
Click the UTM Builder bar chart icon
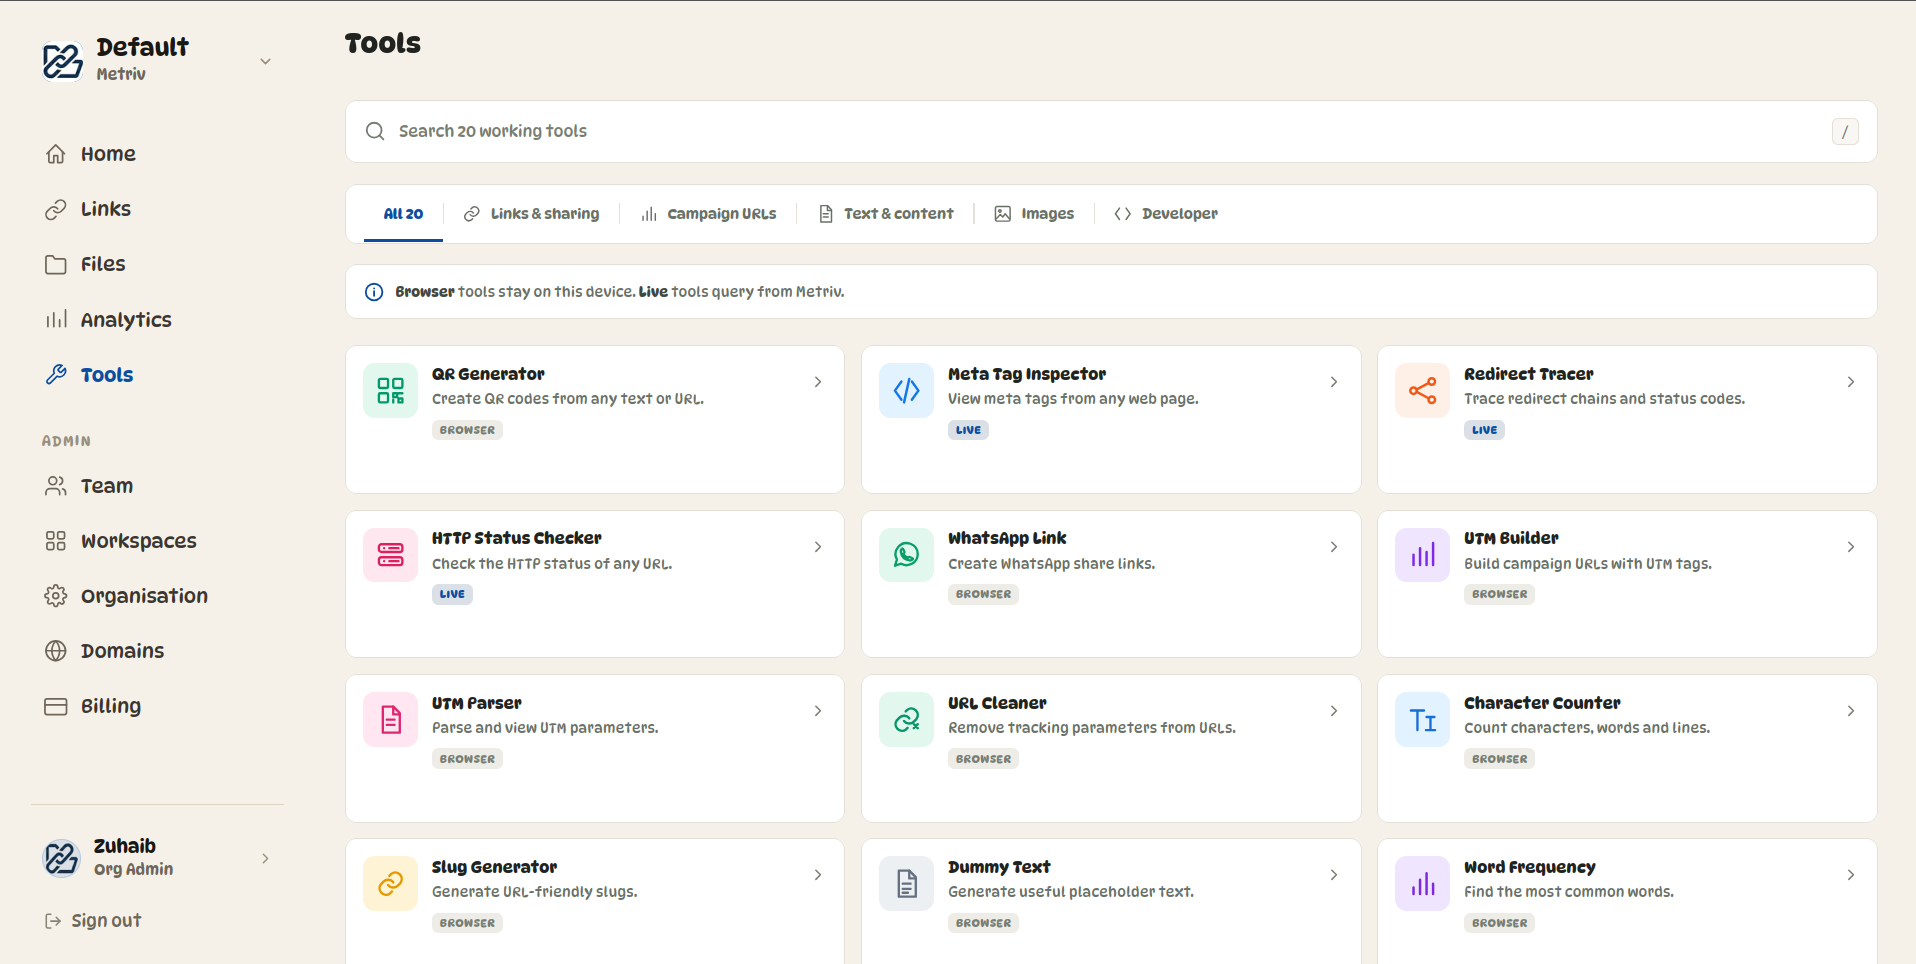tap(1423, 555)
